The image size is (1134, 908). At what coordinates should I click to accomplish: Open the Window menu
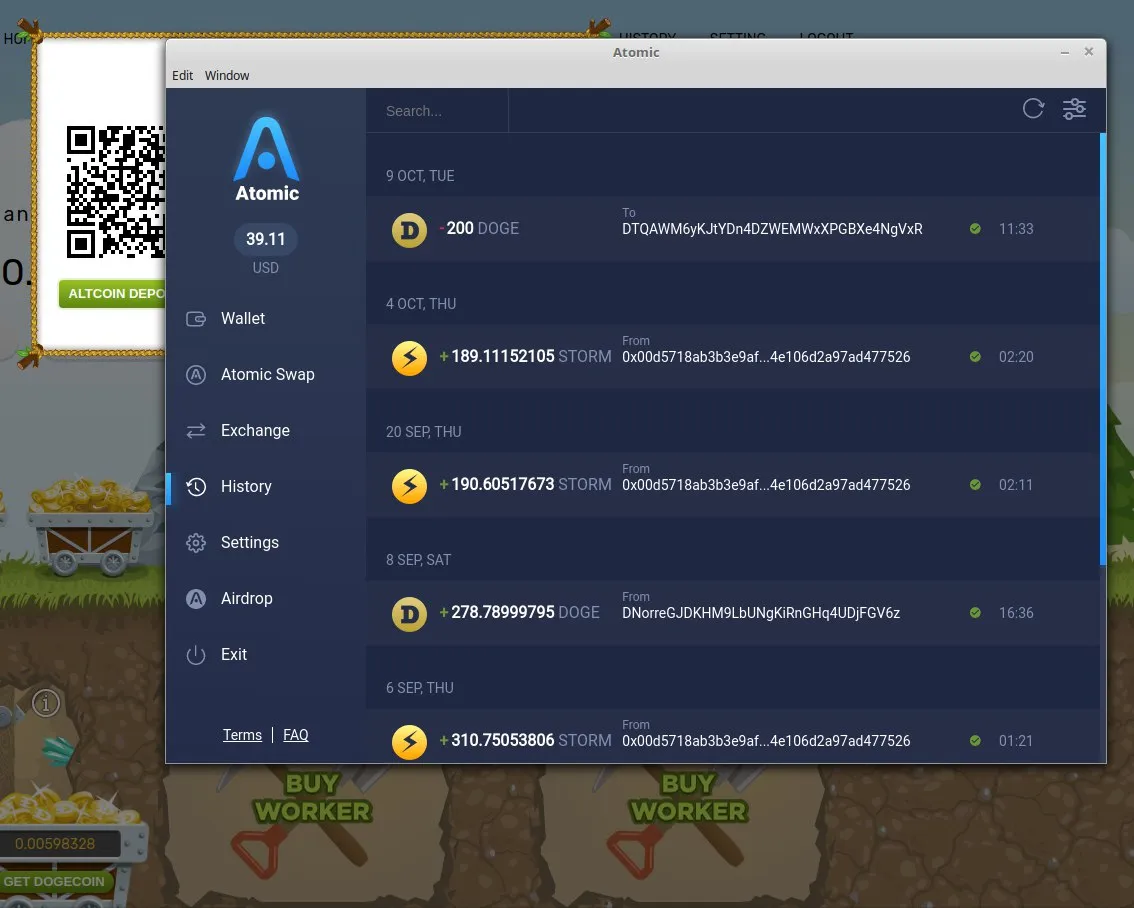(x=226, y=75)
